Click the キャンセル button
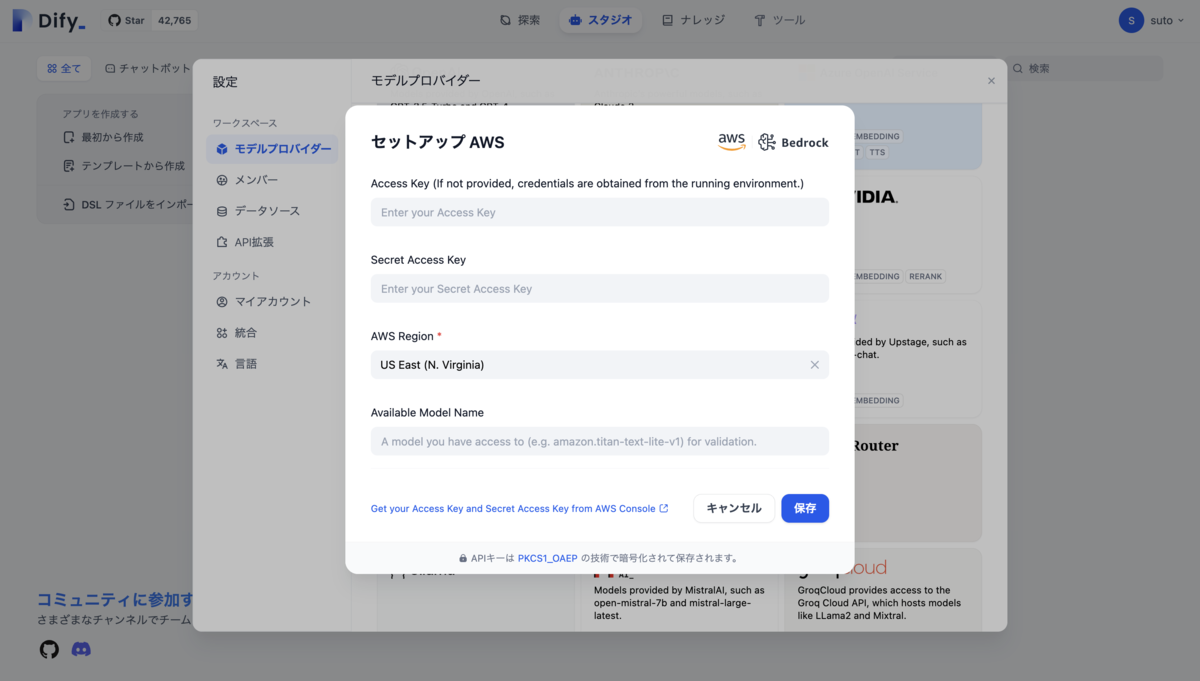This screenshot has height=681, width=1200. 734,508
